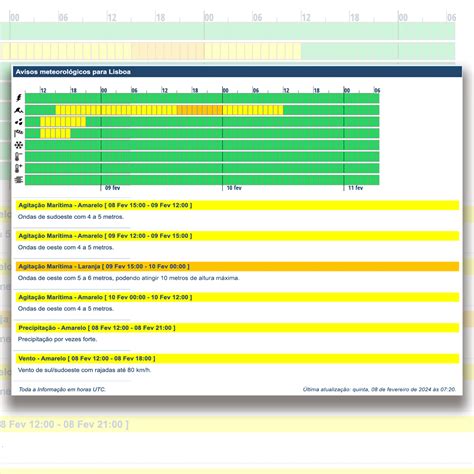Screen dimensions: 474x474
Task: Click the 09 fev date marker
Action: 112,188
